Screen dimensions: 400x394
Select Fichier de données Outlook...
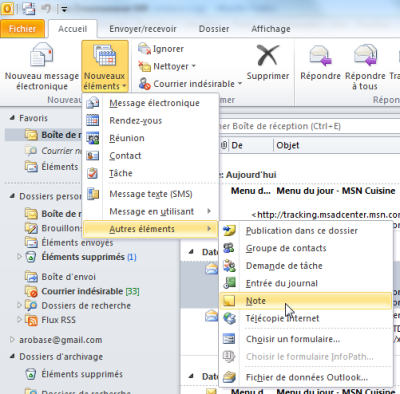tap(307, 377)
